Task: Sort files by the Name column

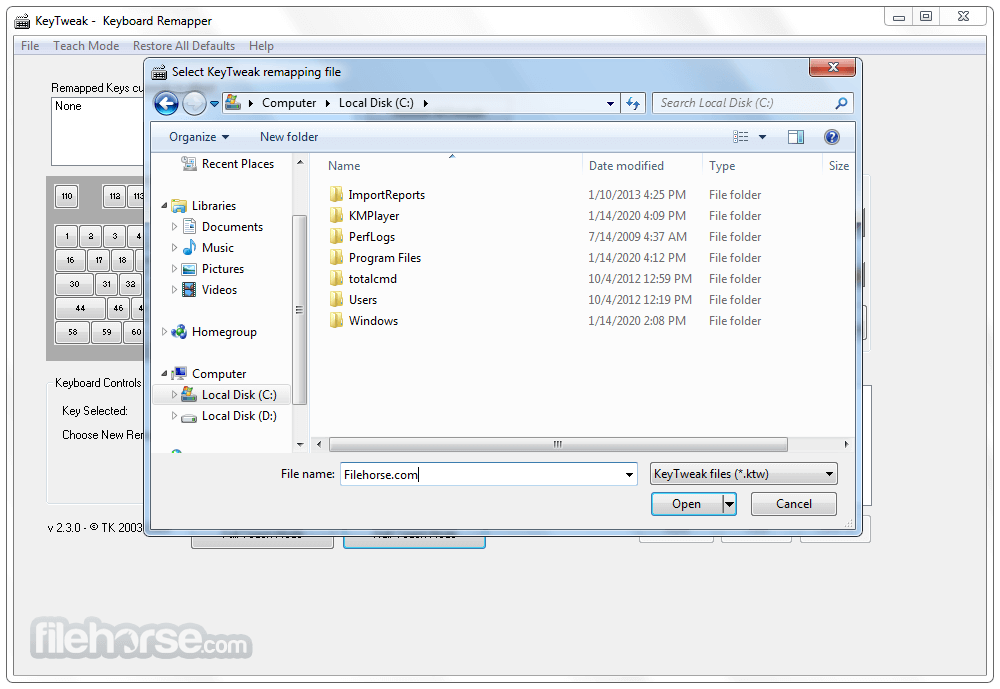Action: click(x=344, y=166)
